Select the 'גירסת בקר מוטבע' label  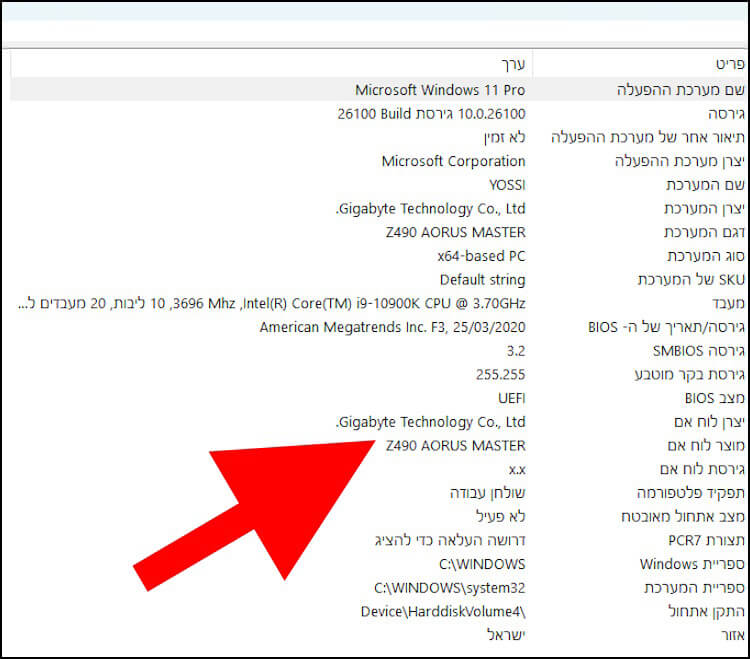click(690, 374)
